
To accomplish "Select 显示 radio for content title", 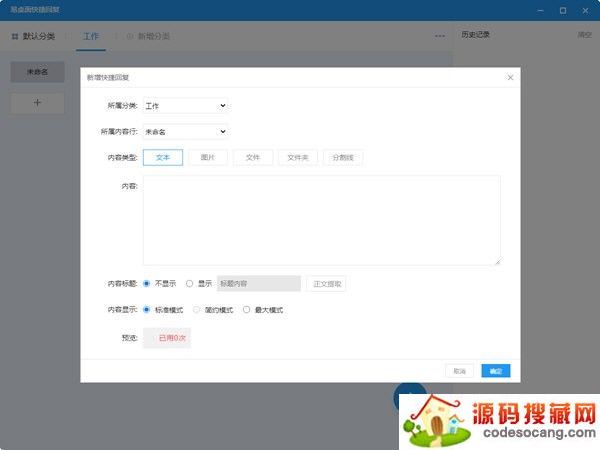I will [x=189, y=284].
